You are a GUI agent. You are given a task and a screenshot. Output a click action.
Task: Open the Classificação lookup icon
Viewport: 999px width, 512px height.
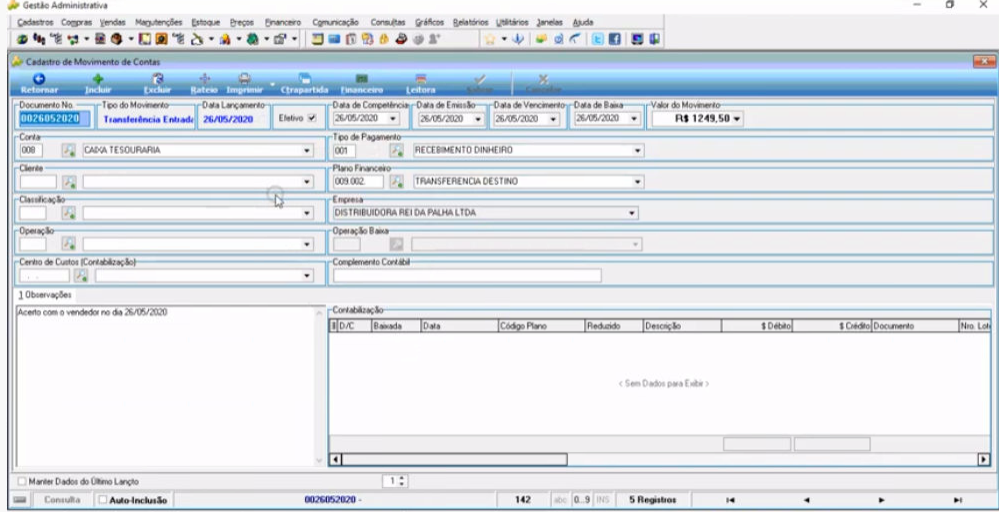pos(68,213)
